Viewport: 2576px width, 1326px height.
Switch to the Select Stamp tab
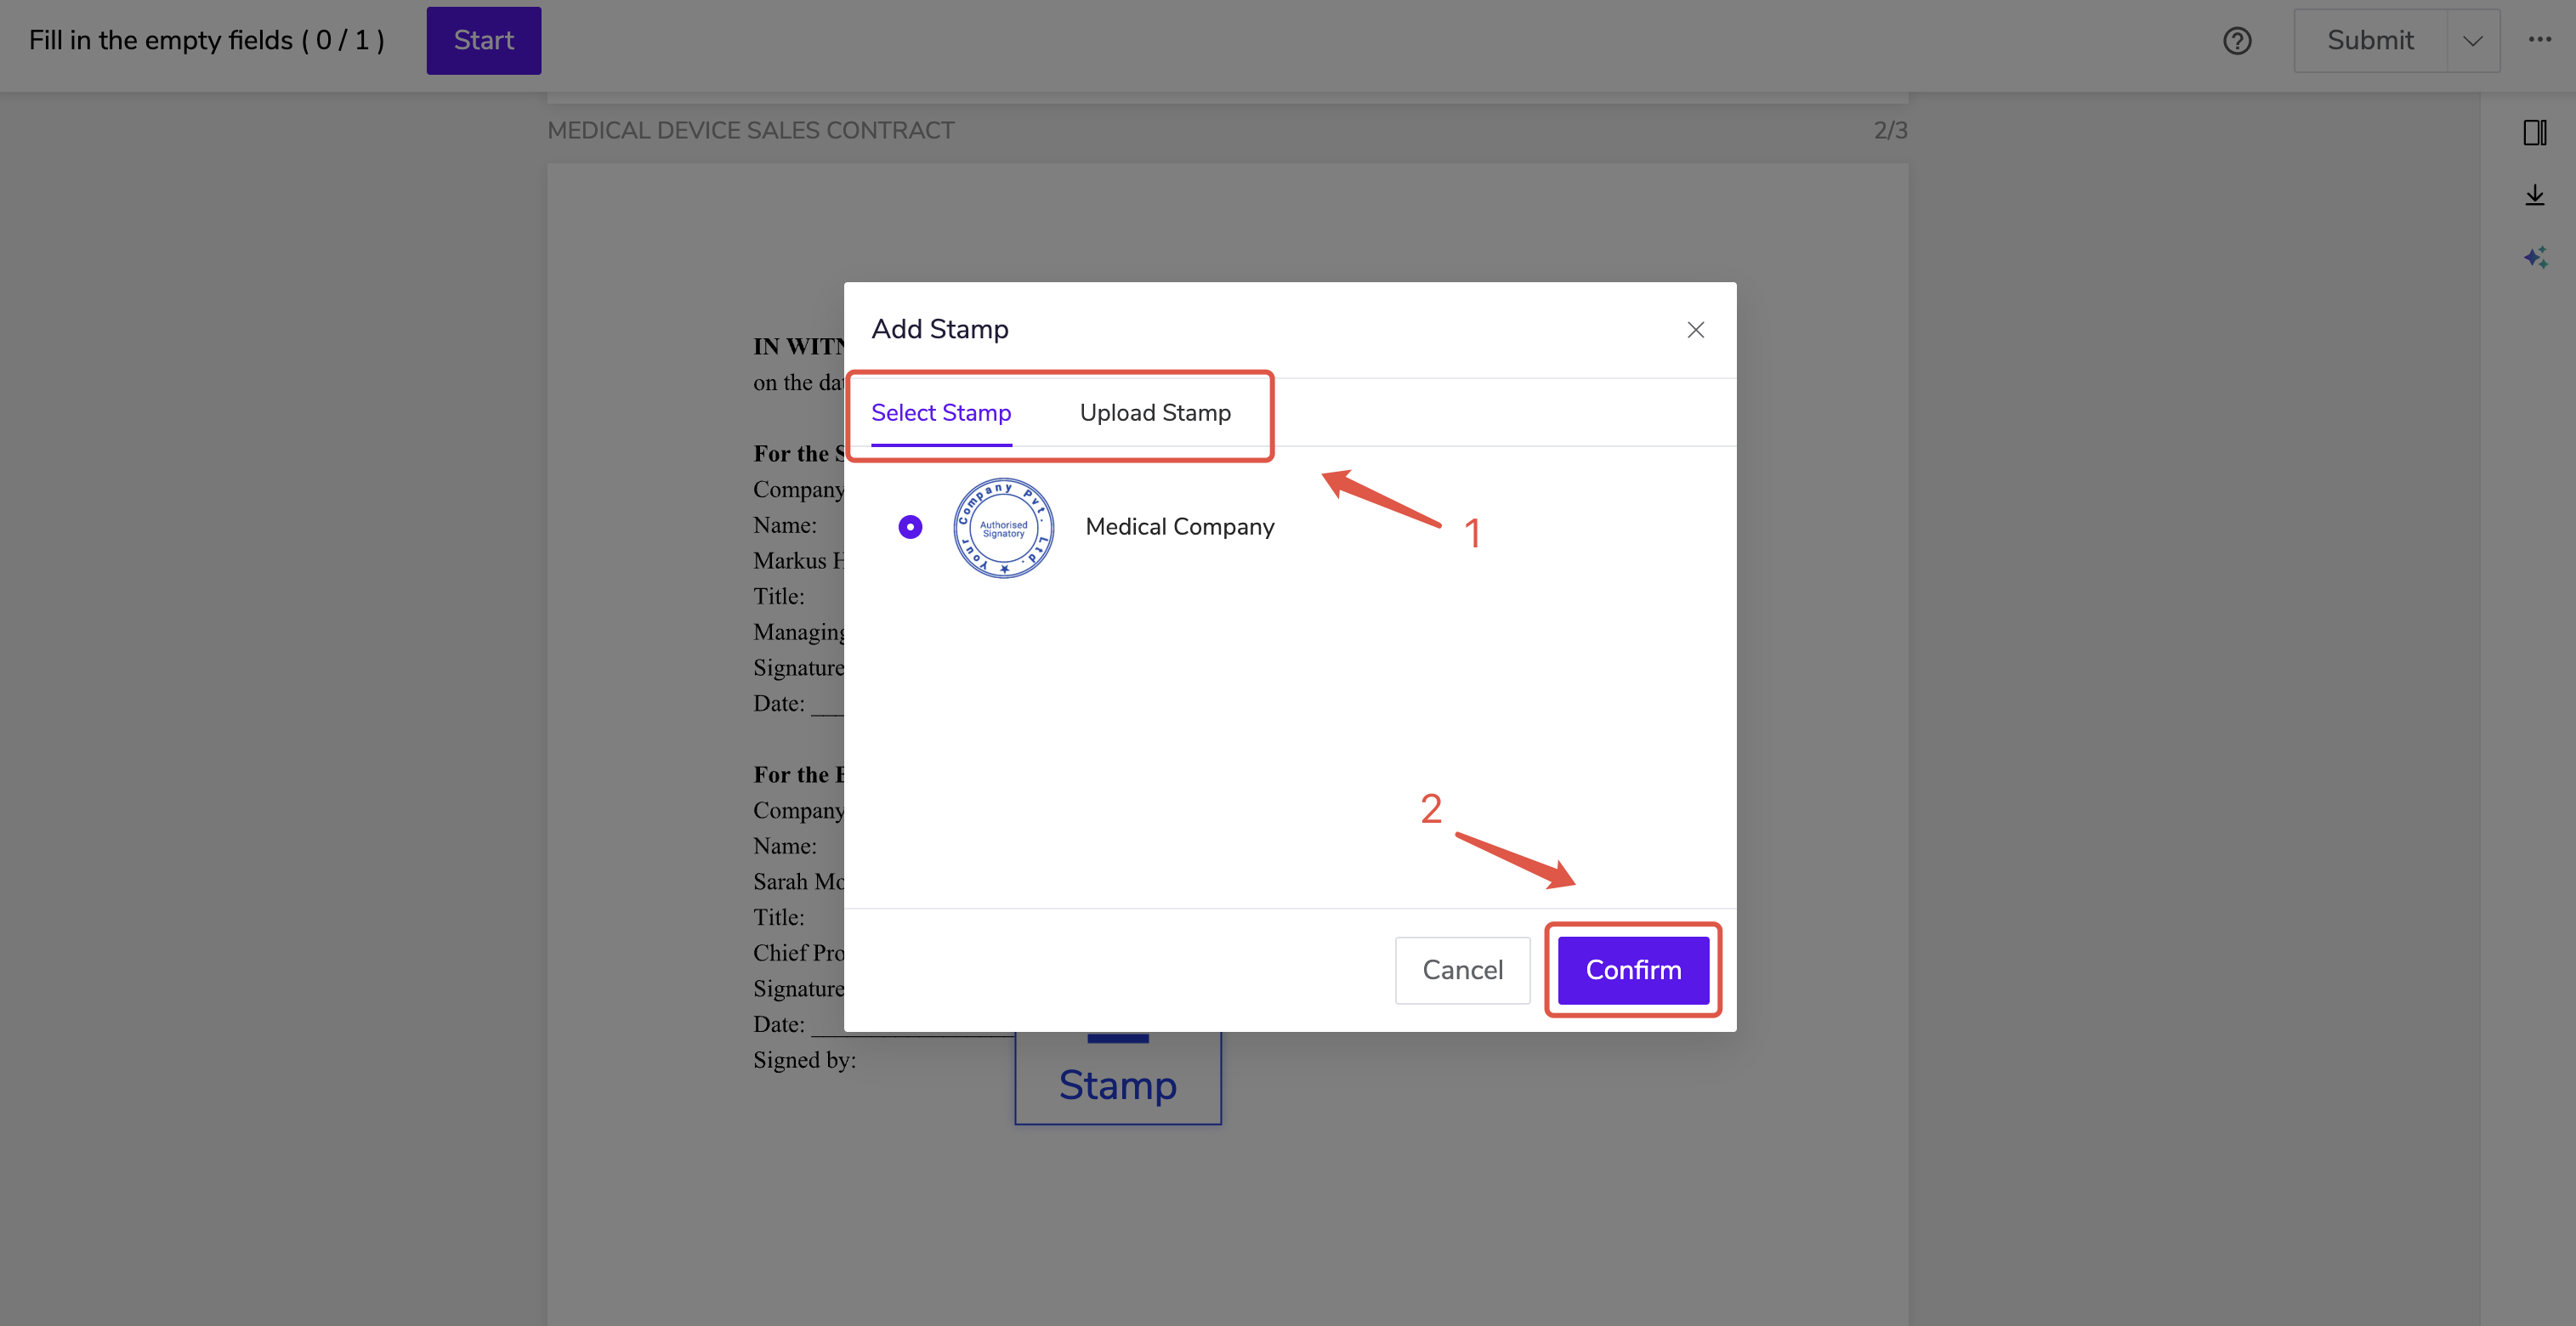click(x=940, y=413)
